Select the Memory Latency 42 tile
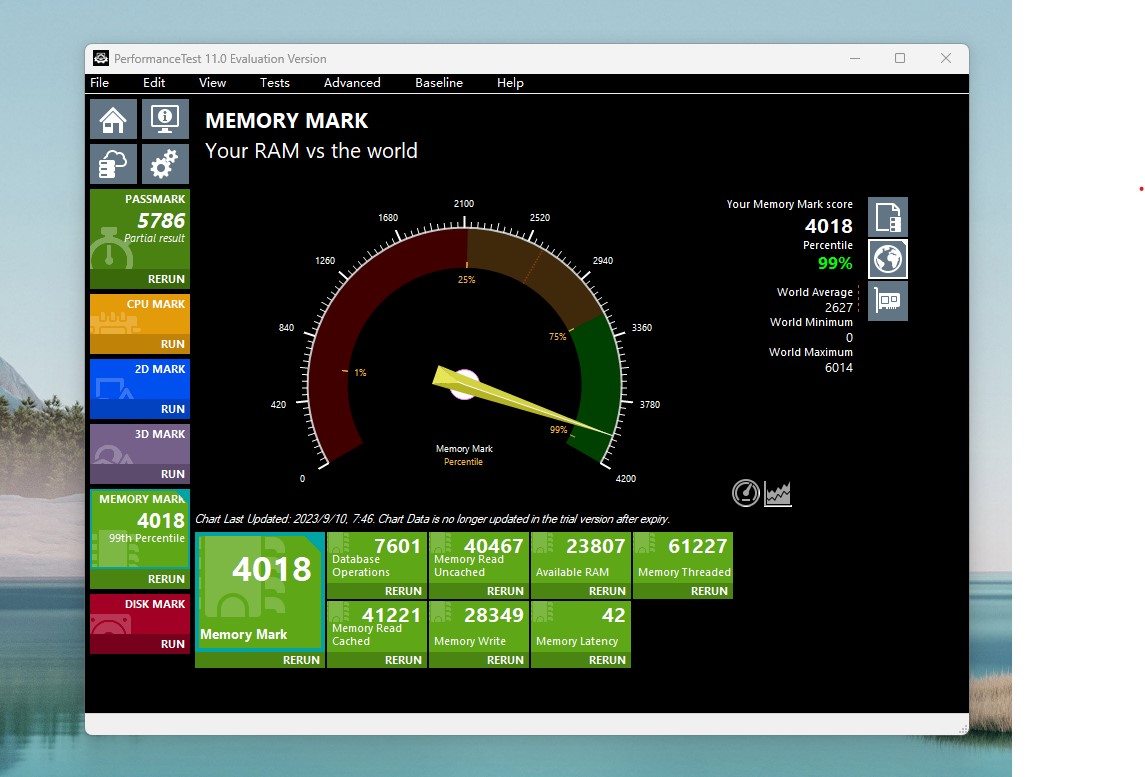 [x=581, y=627]
